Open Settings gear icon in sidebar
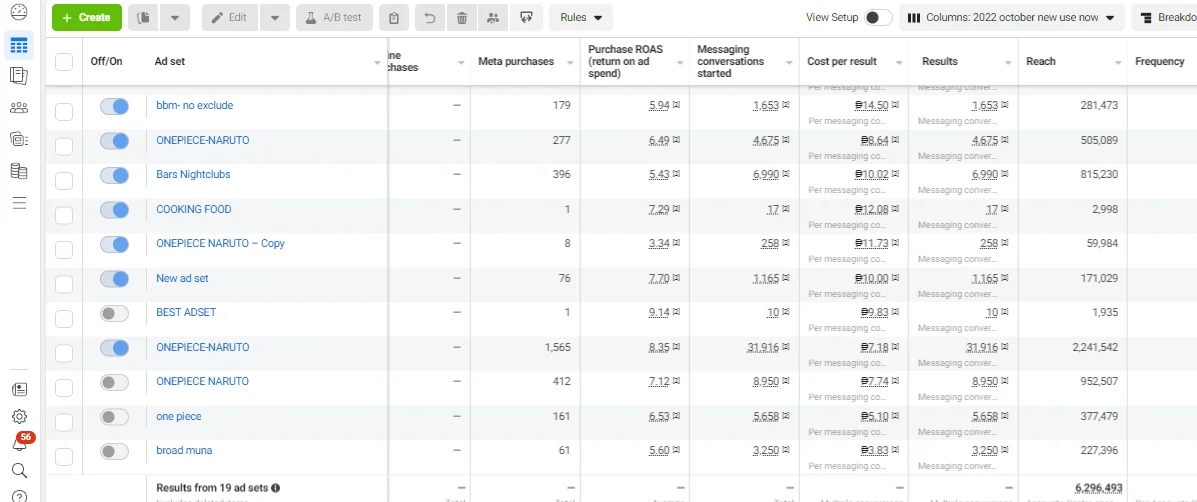The width and height of the screenshot is (1197, 502). pos(19,417)
